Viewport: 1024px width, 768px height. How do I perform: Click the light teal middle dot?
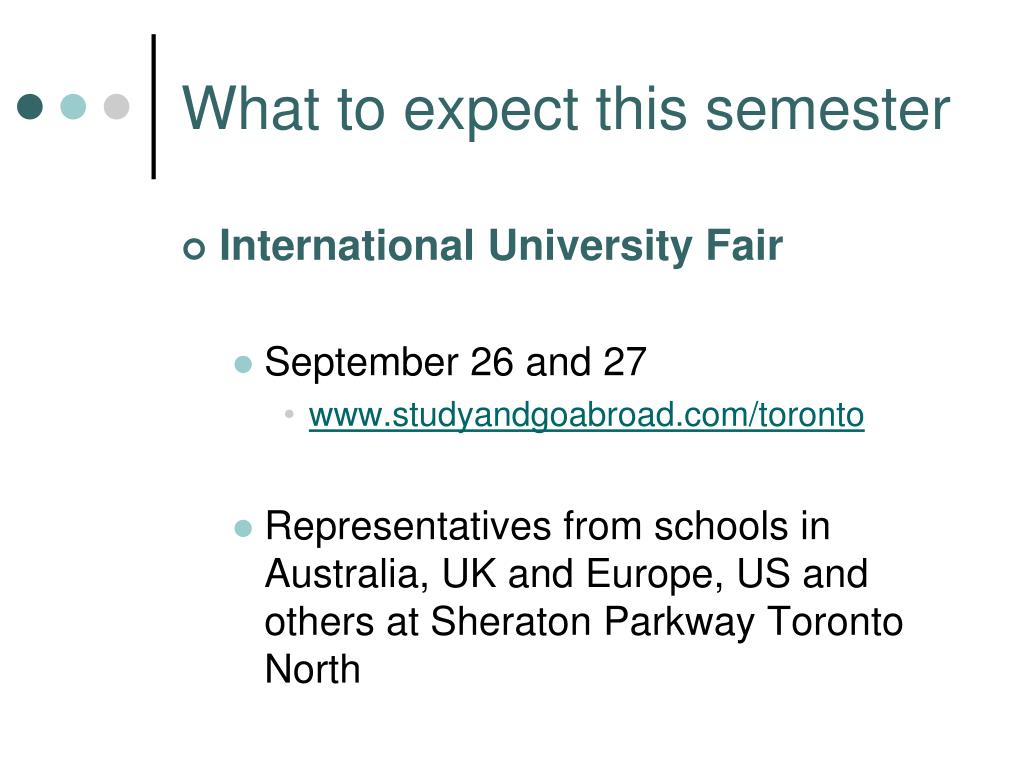(x=73, y=106)
